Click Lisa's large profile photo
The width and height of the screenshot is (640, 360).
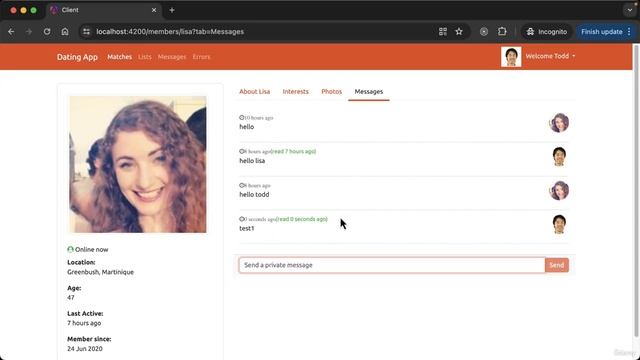pyautogui.click(x=138, y=164)
